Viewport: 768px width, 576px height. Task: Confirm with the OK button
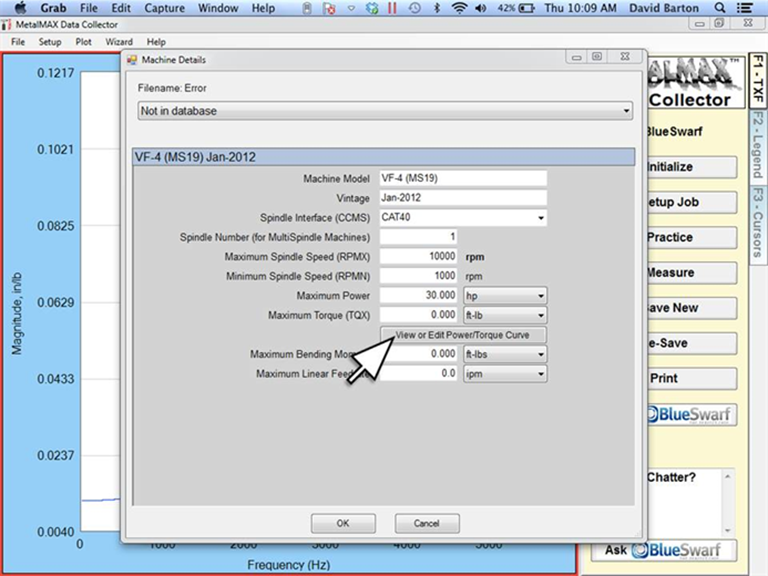pyautogui.click(x=343, y=523)
